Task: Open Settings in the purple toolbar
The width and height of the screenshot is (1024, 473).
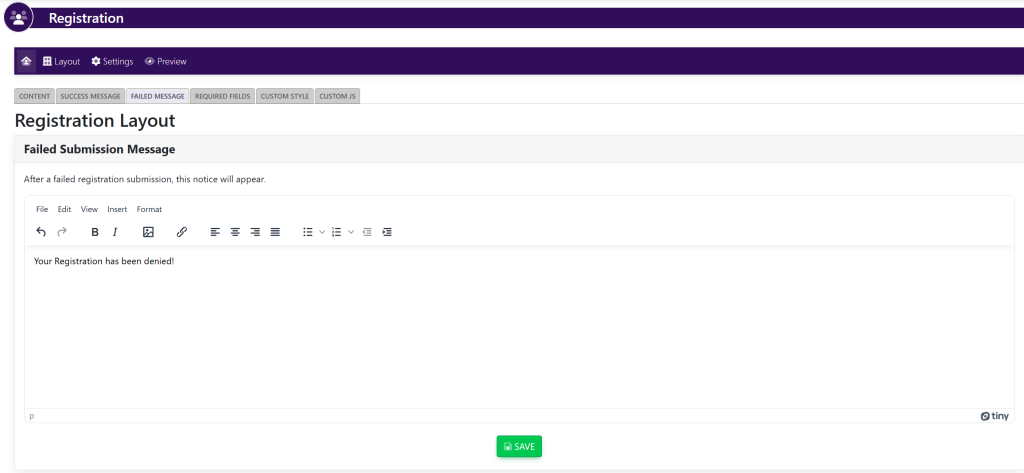Action: [x=112, y=61]
